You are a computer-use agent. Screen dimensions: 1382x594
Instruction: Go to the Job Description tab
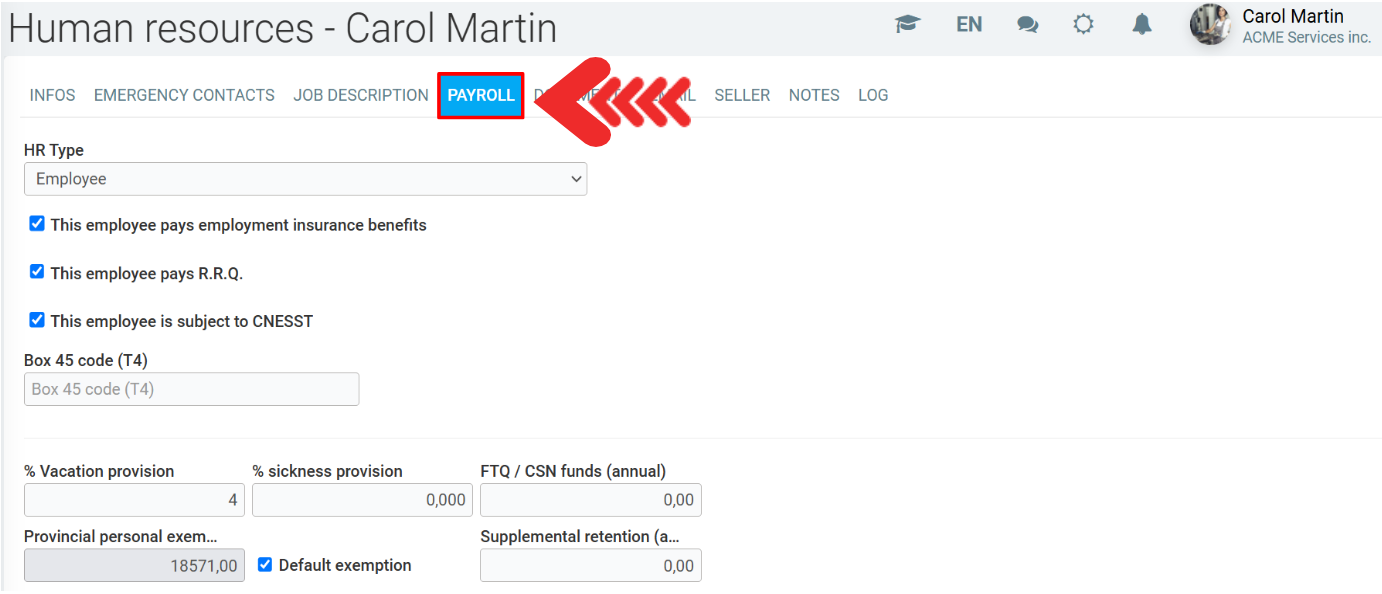pyautogui.click(x=361, y=95)
